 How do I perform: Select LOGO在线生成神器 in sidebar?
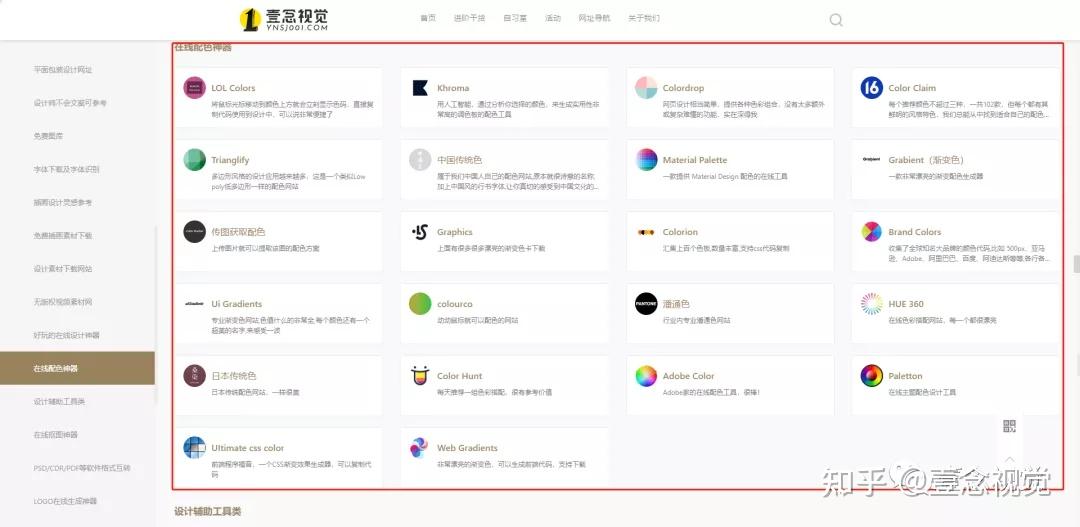pos(65,501)
